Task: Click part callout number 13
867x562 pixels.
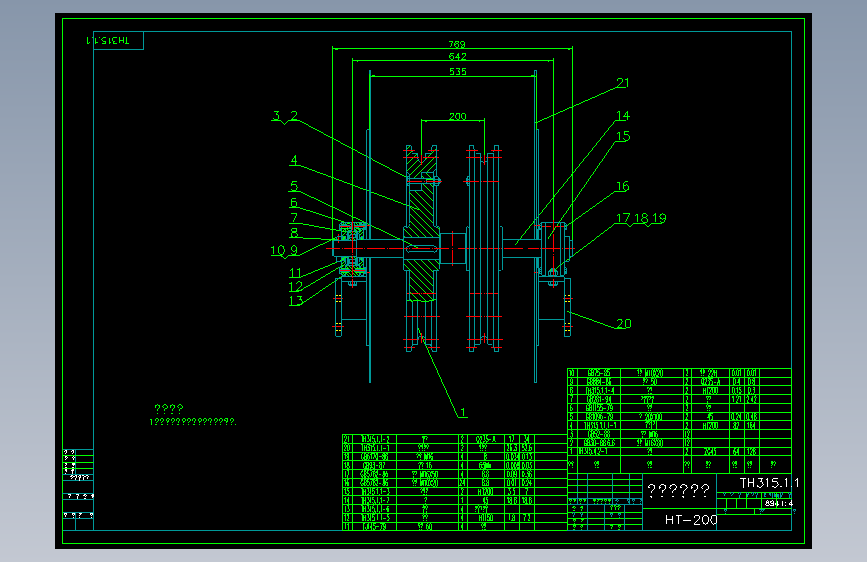Action: coord(296,301)
